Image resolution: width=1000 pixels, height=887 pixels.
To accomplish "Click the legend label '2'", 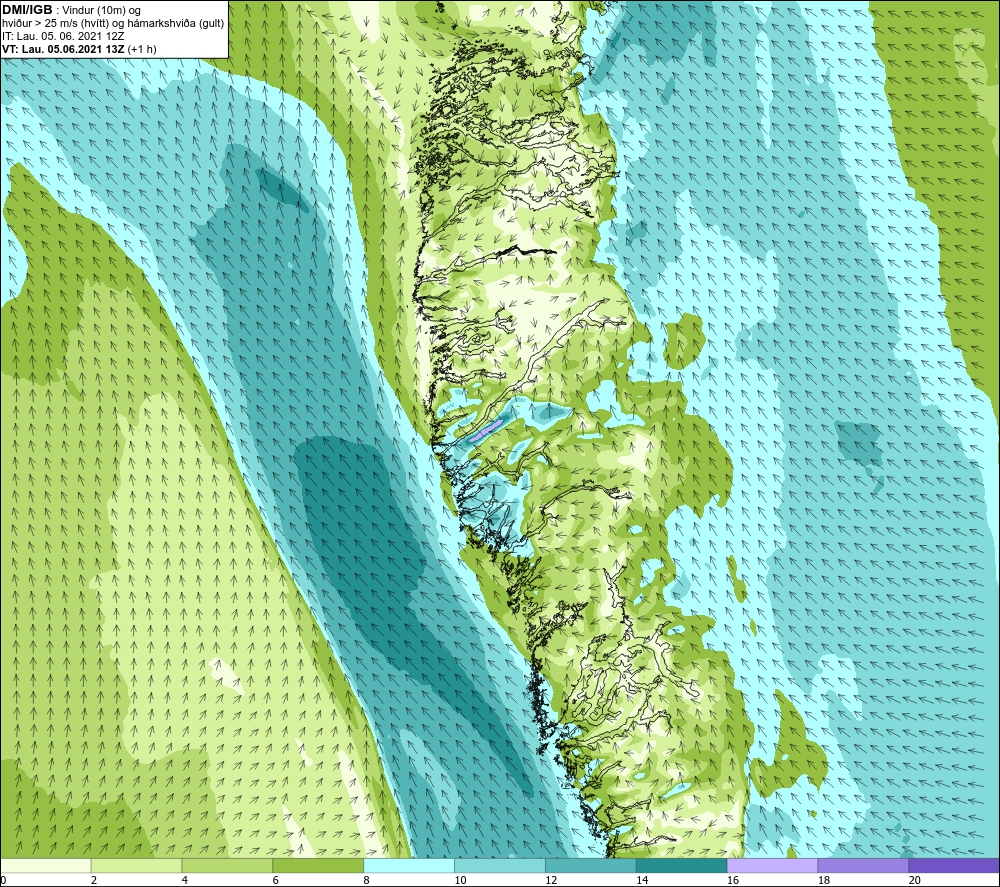I will point(94,881).
